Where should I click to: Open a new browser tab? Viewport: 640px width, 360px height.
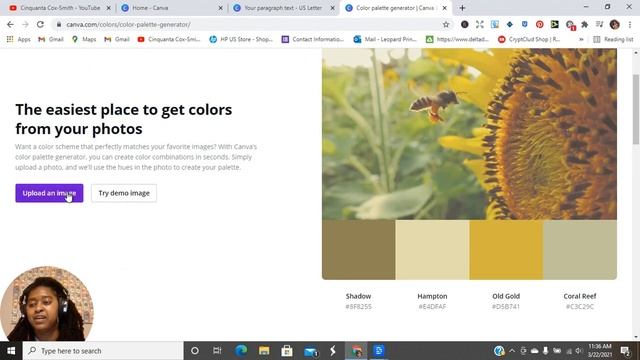coord(462,8)
